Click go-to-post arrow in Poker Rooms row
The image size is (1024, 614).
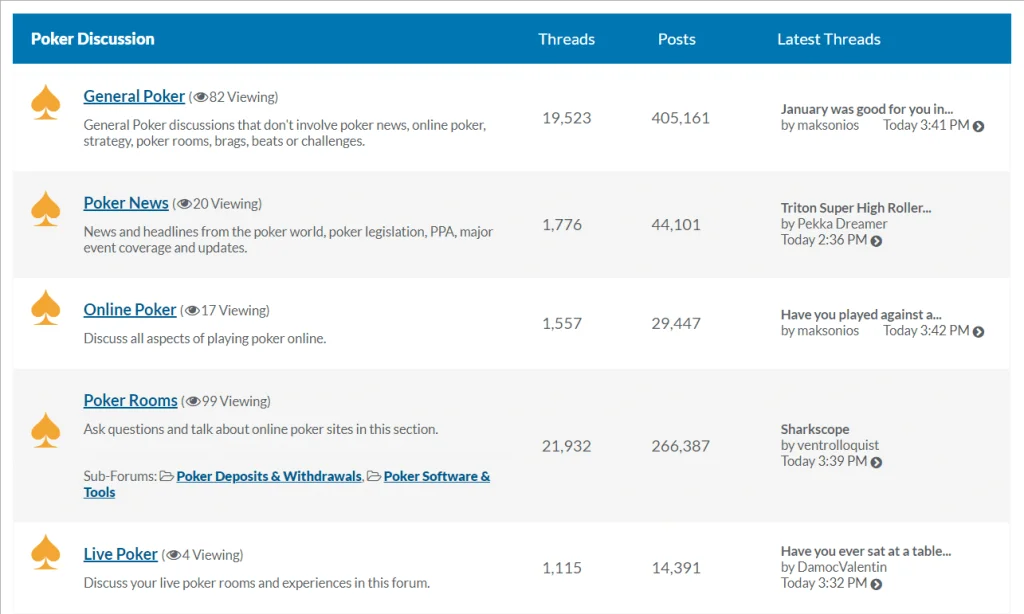(x=876, y=462)
